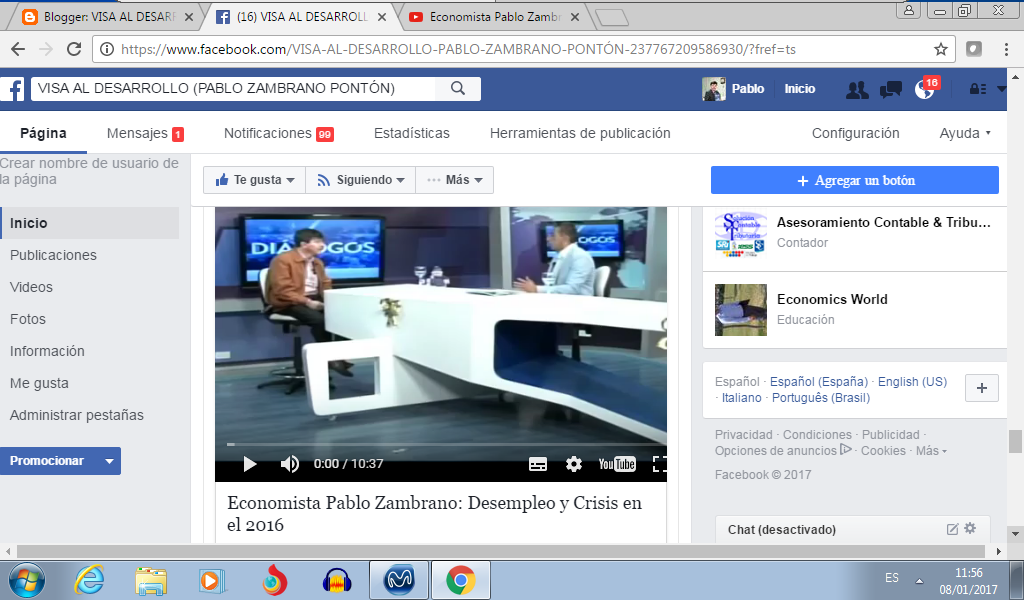Open the chat options gear icon
This screenshot has height=600, width=1024.
[x=970, y=528]
